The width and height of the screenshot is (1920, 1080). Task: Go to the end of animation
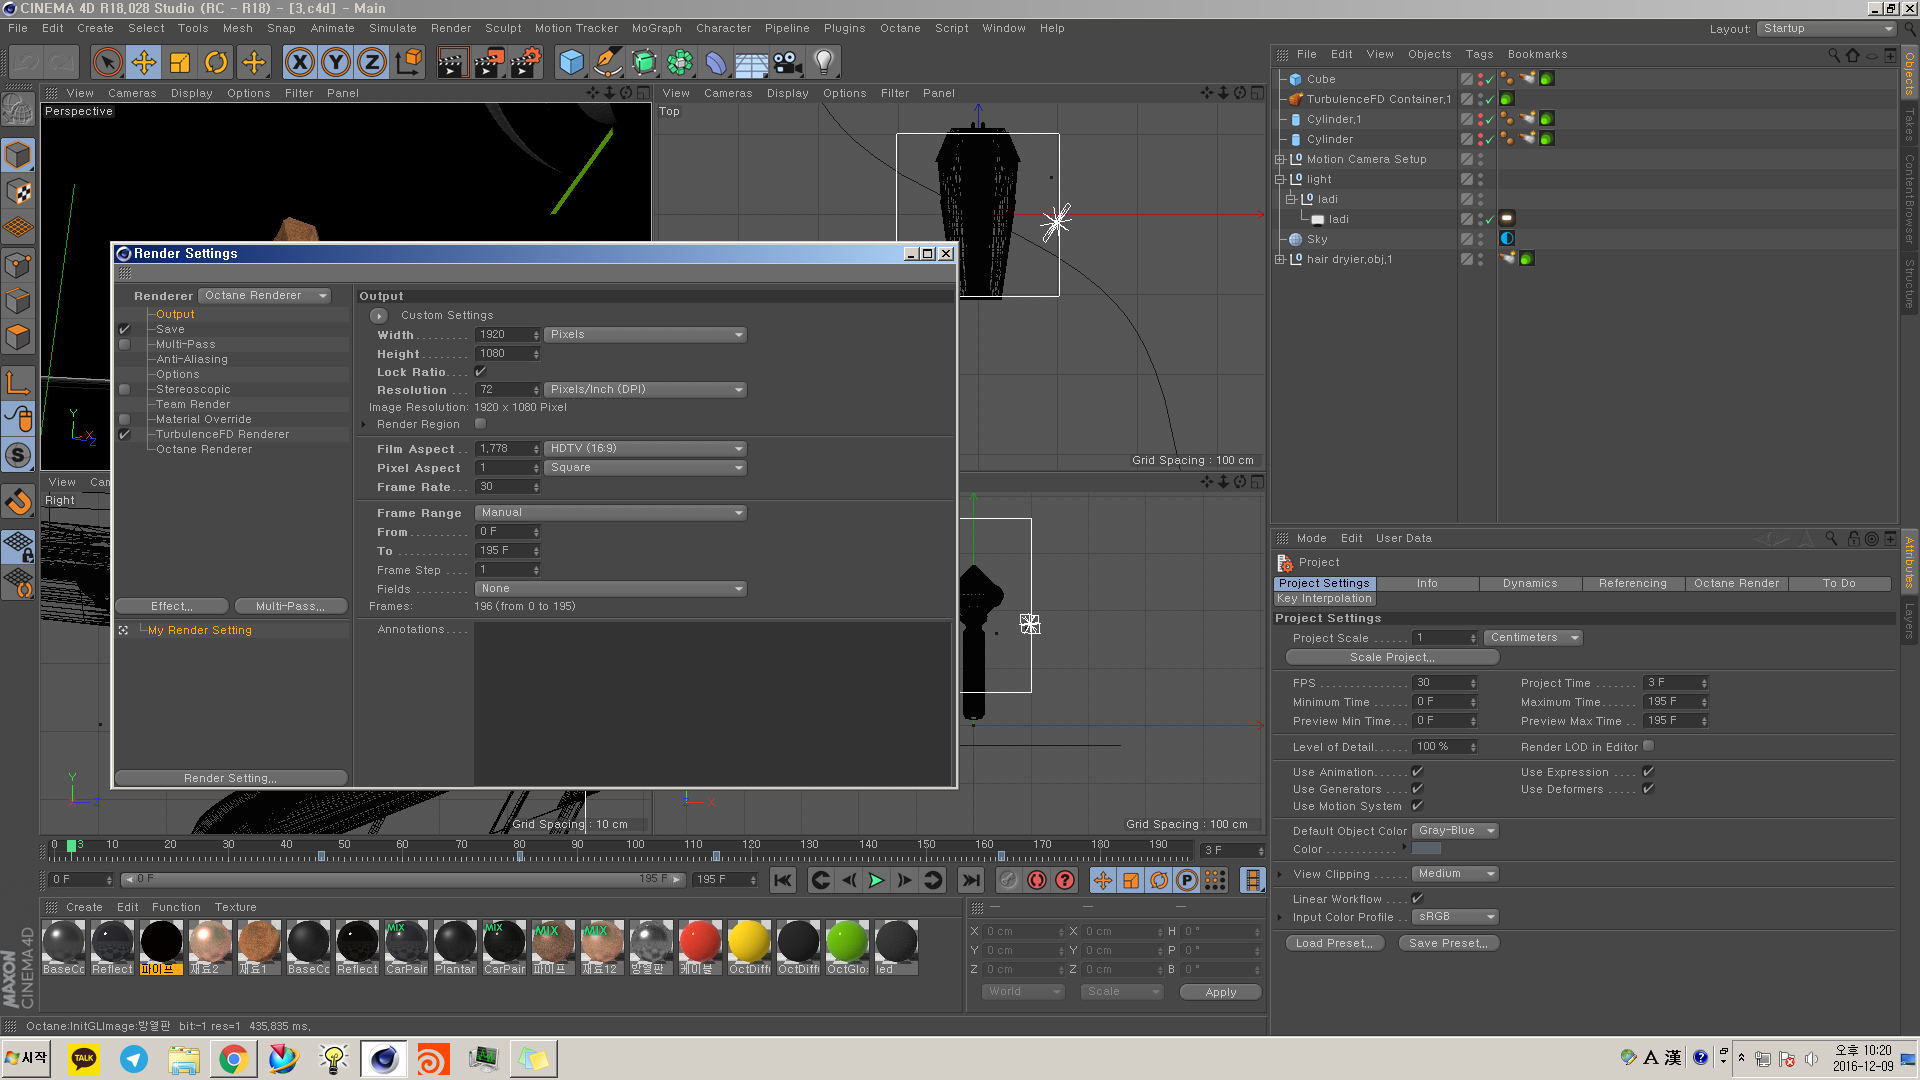(x=970, y=880)
